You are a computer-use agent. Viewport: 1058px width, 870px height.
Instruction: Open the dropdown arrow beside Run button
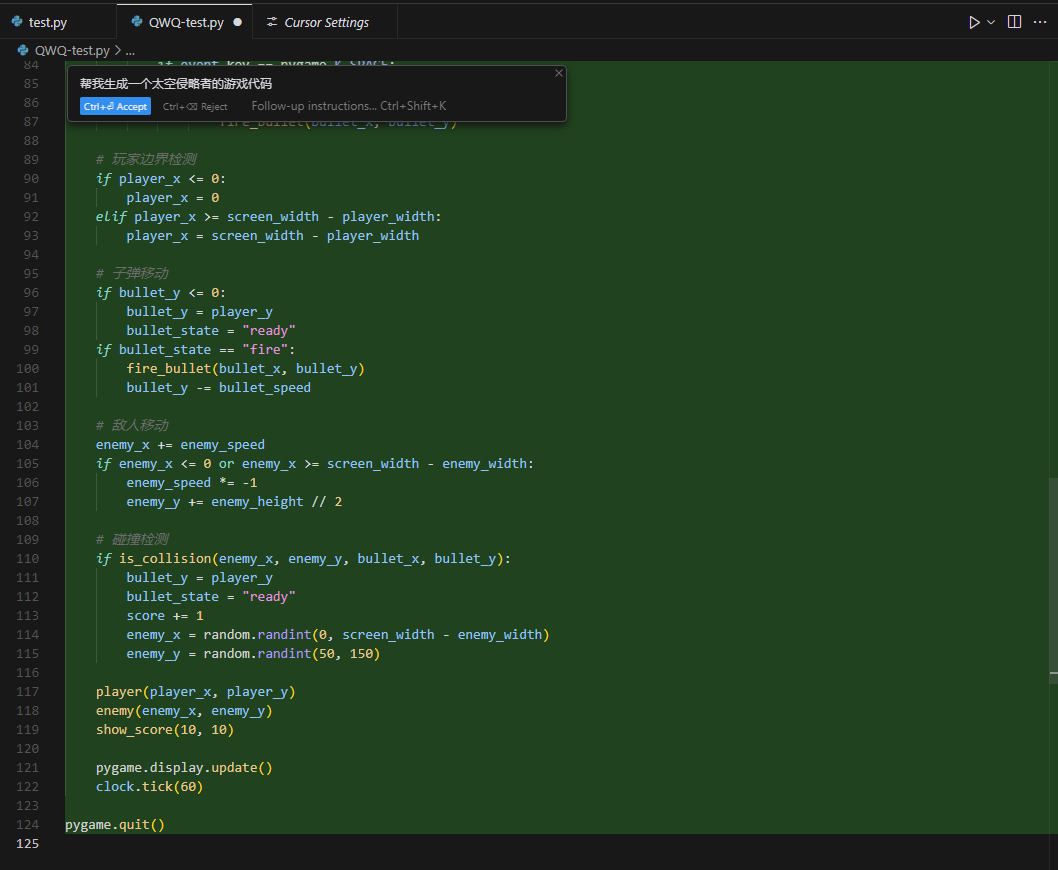[991, 22]
